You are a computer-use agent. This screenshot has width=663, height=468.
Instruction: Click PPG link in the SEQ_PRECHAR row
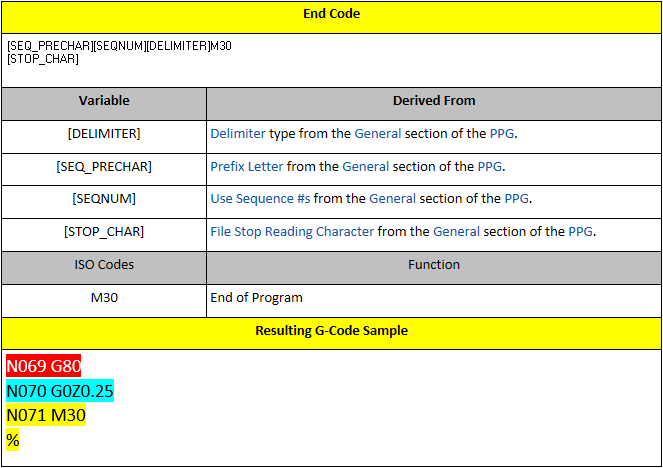[x=490, y=166]
